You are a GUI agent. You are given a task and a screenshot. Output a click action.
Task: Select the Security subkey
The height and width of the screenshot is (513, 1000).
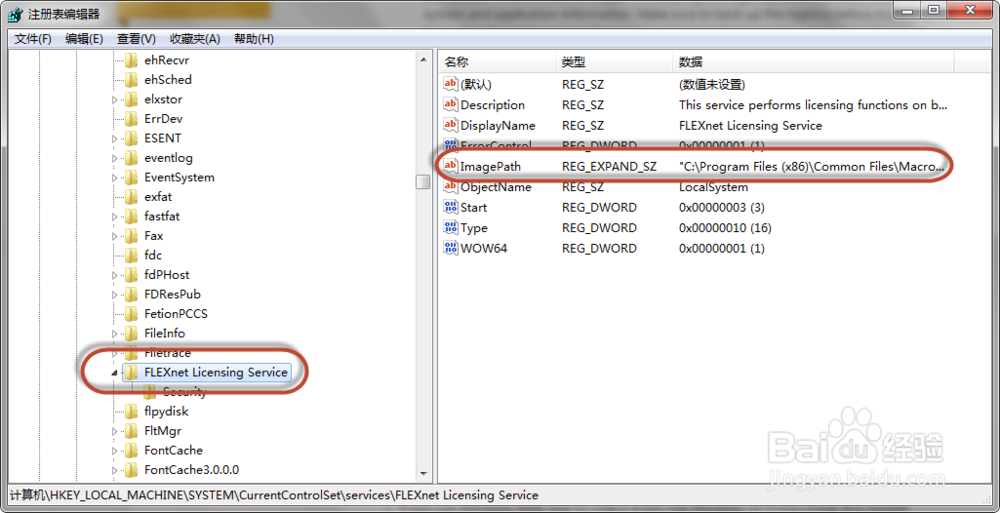(x=185, y=392)
